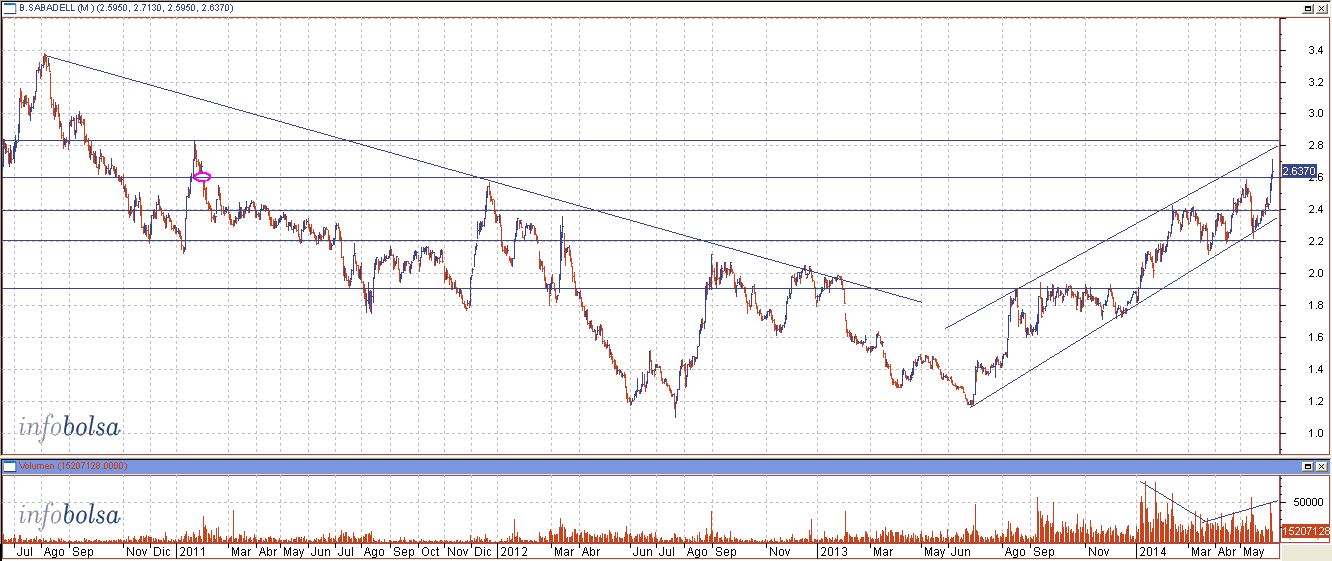Image resolution: width=1332 pixels, height=561 pixels.
Task: Select the magenta ellipse marker on the chart
Action: (201, 176)
